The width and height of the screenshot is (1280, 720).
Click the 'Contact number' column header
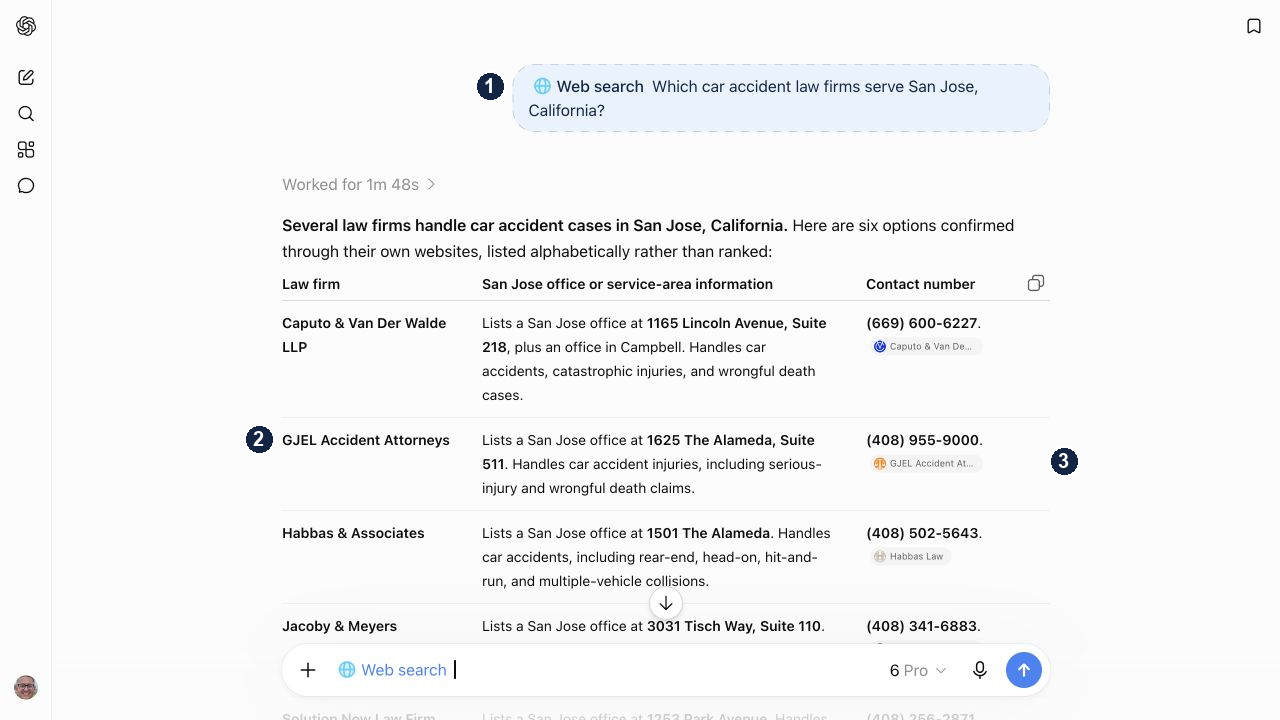920,284
